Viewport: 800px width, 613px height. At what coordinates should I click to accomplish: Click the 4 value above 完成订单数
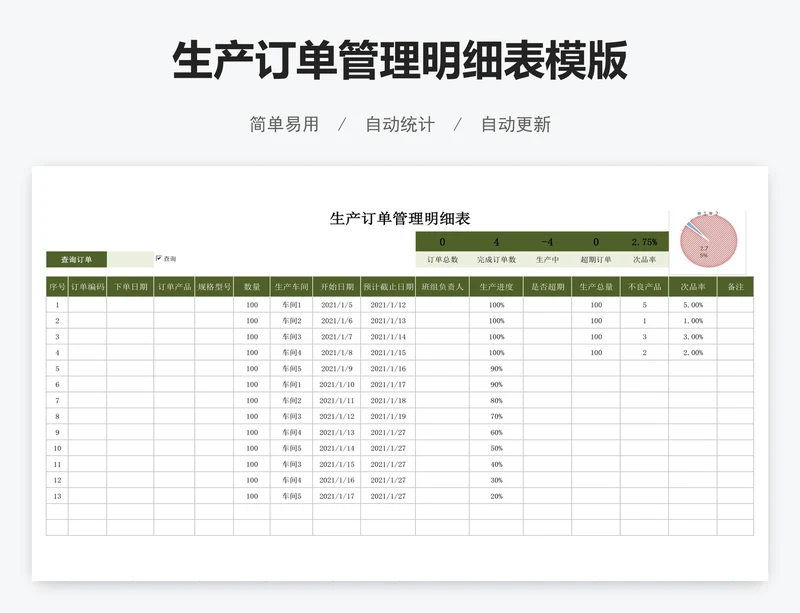pos(496,242)
